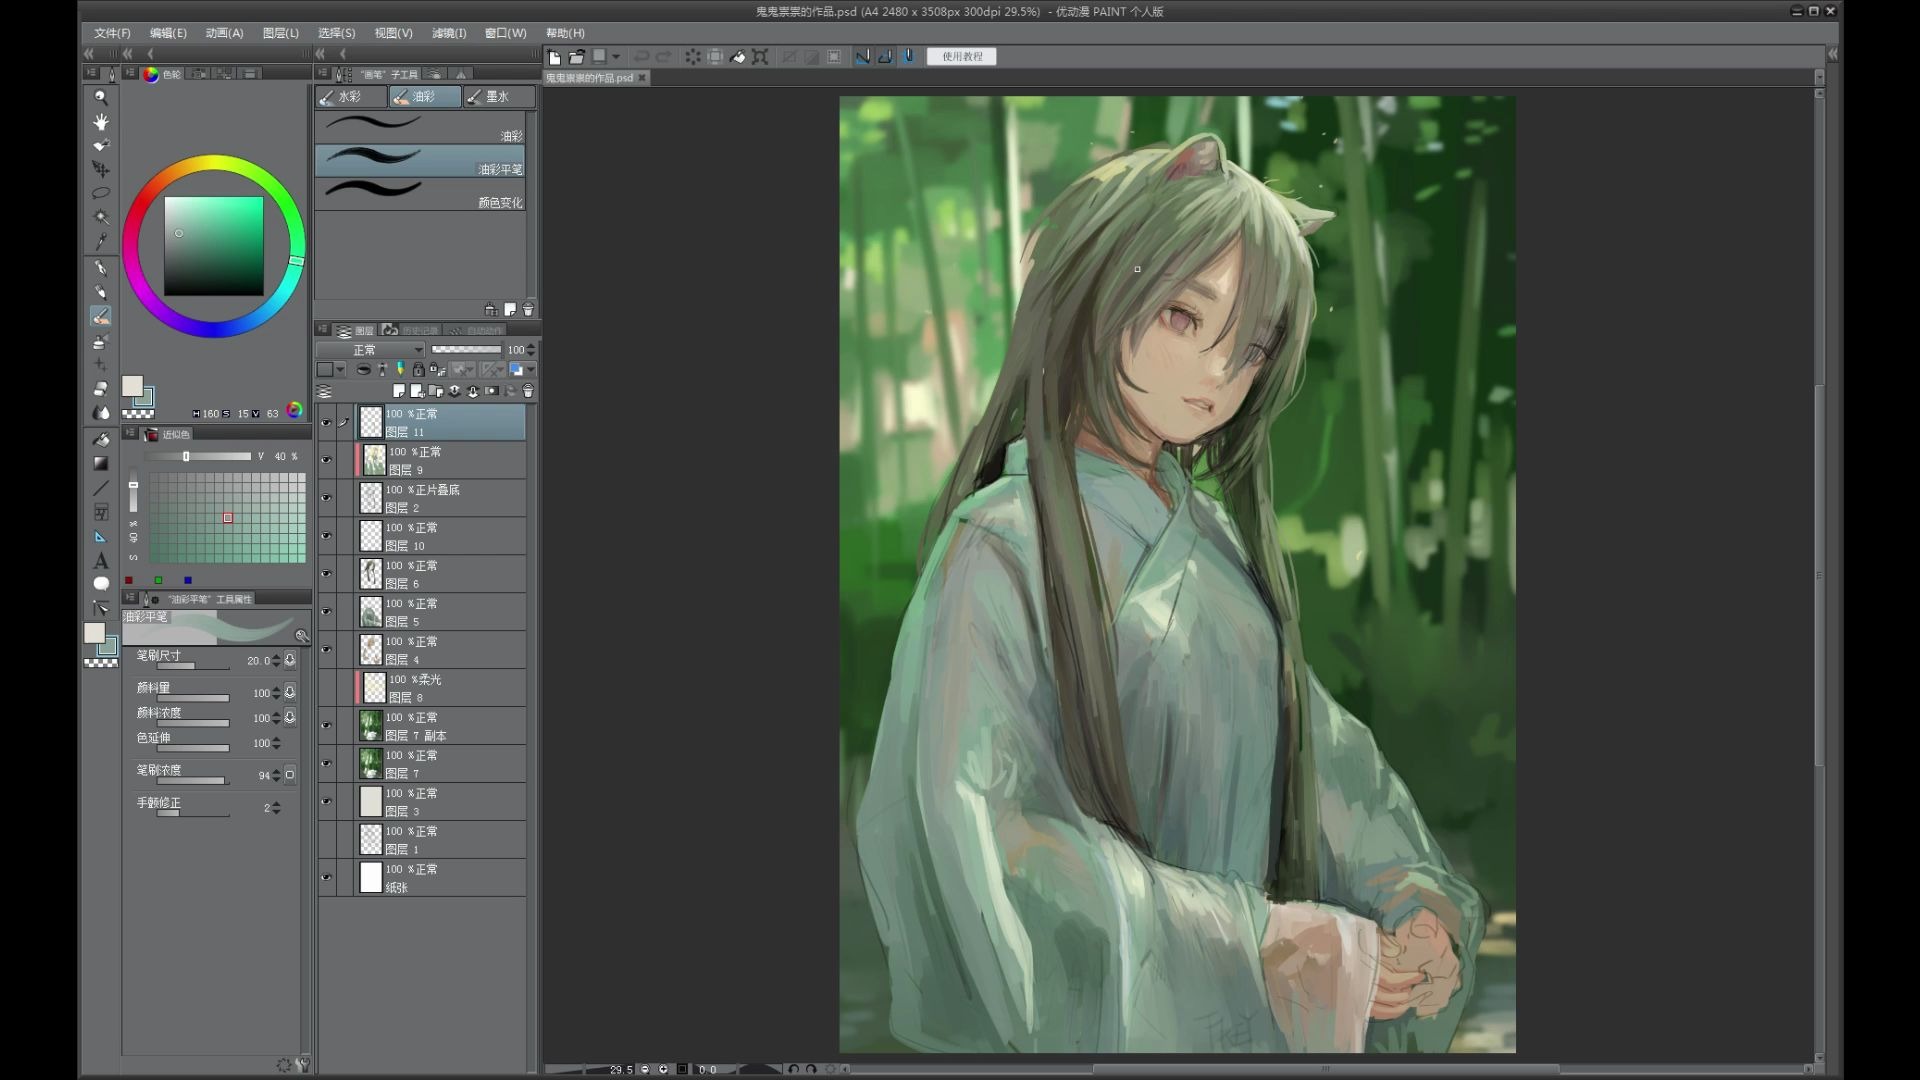Select the Airbrush tool
The image size is (1920, 1080).
(x=101, y=341)
